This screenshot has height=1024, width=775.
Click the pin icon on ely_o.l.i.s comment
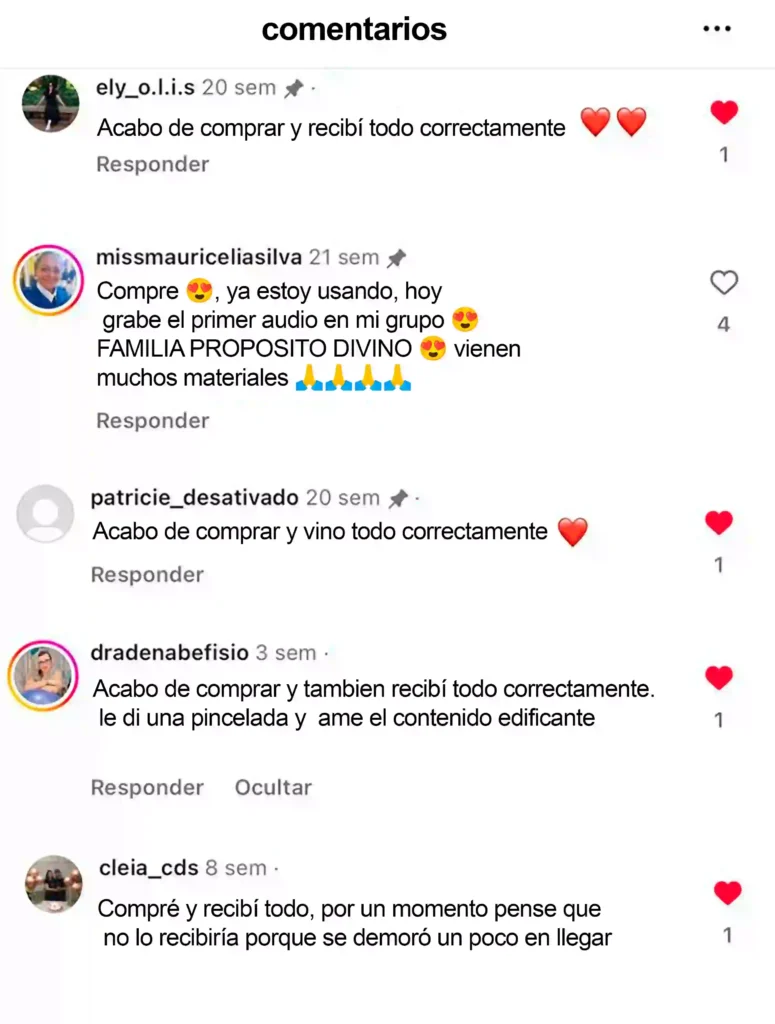[x=294, y=88]
